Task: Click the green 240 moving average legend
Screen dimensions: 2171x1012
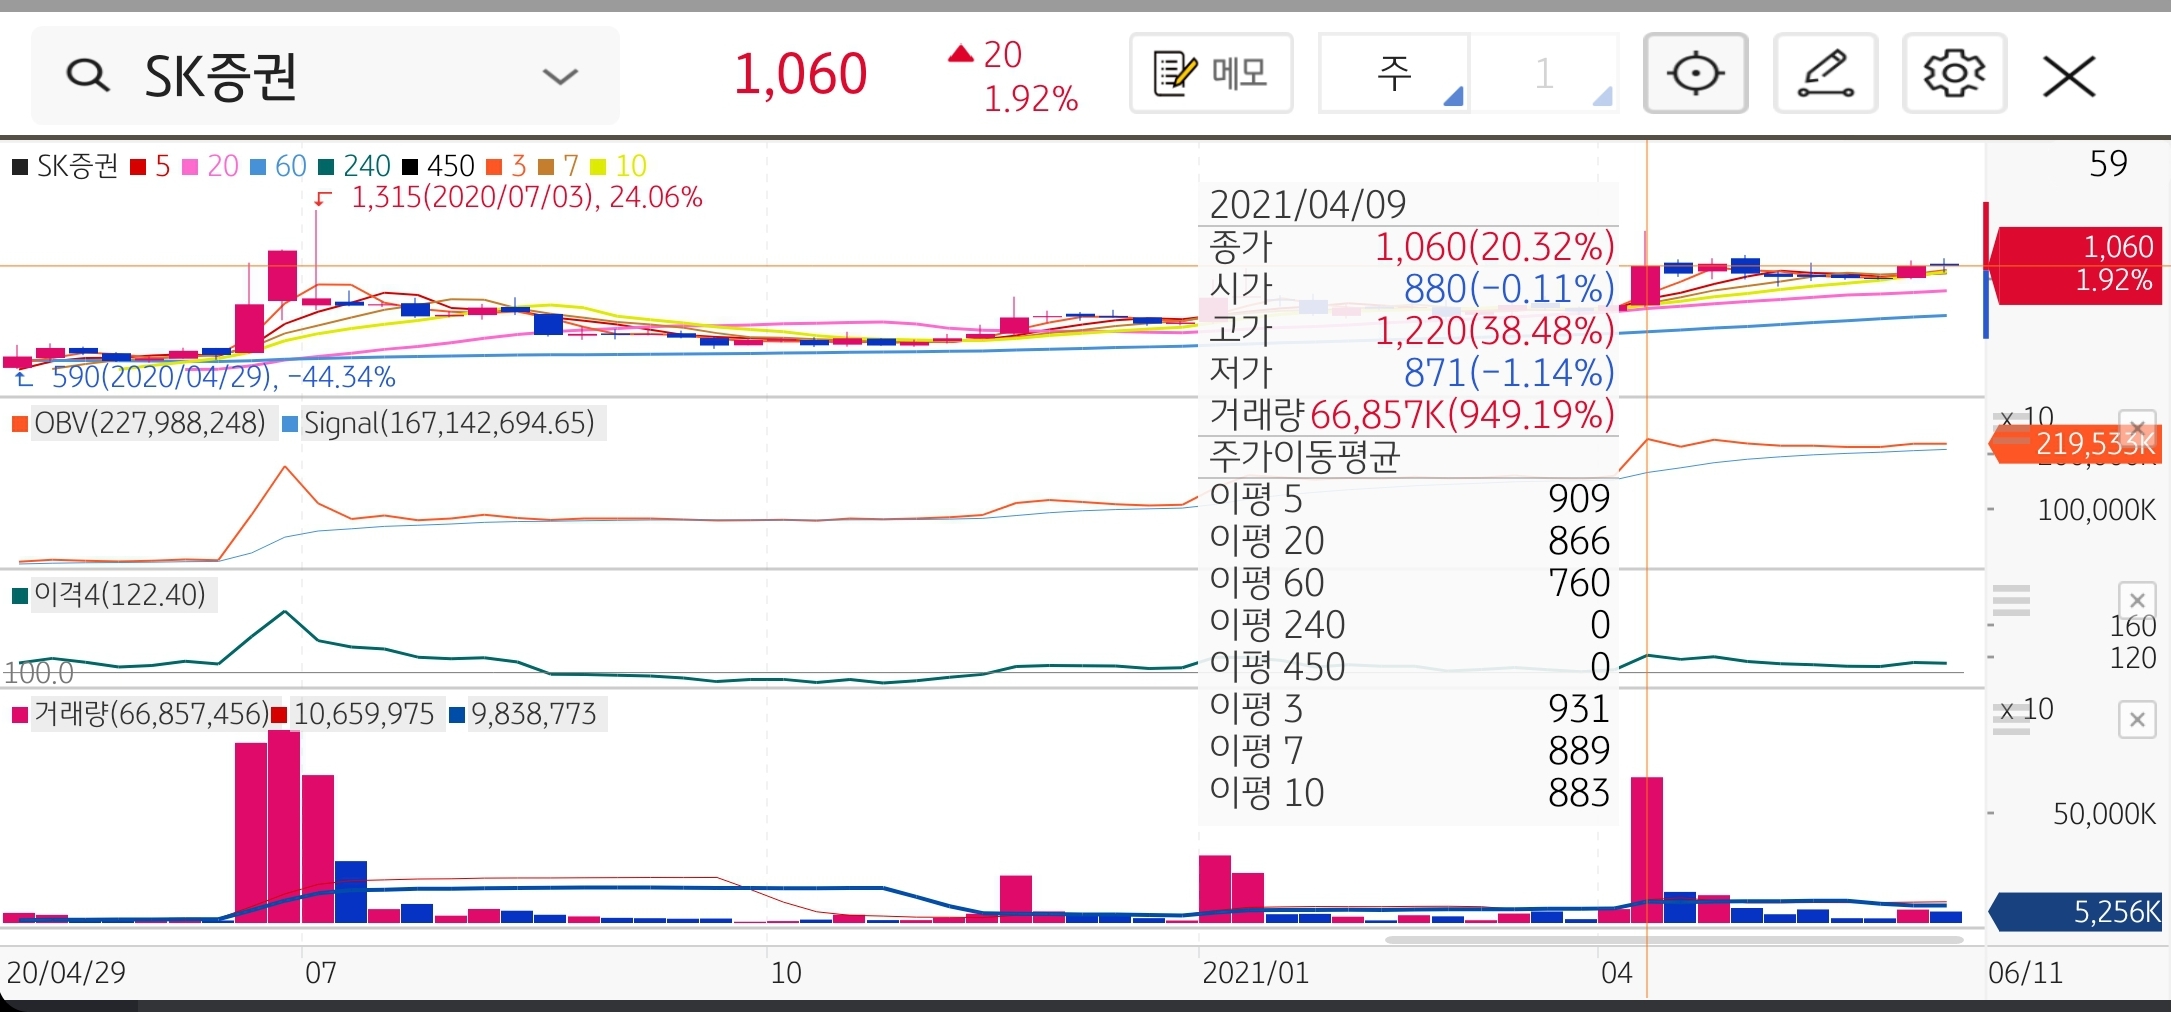Action: 354,166
